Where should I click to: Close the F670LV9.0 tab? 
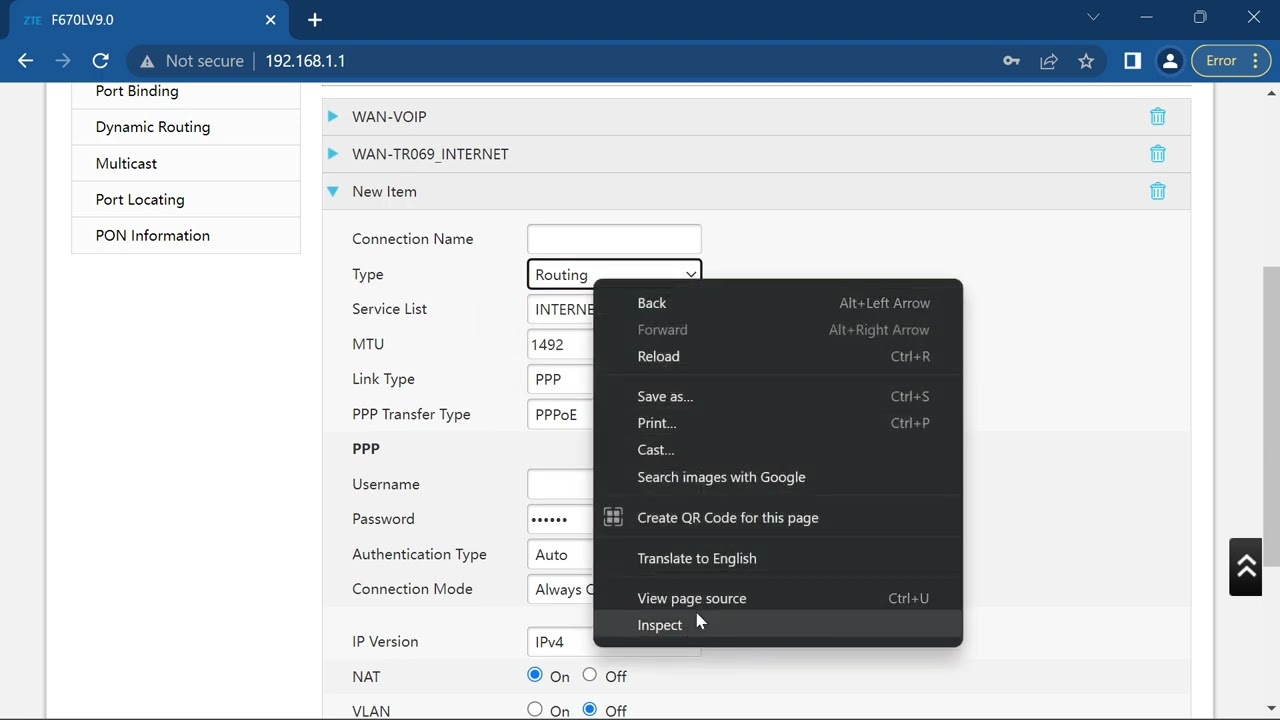click(271, 20)
